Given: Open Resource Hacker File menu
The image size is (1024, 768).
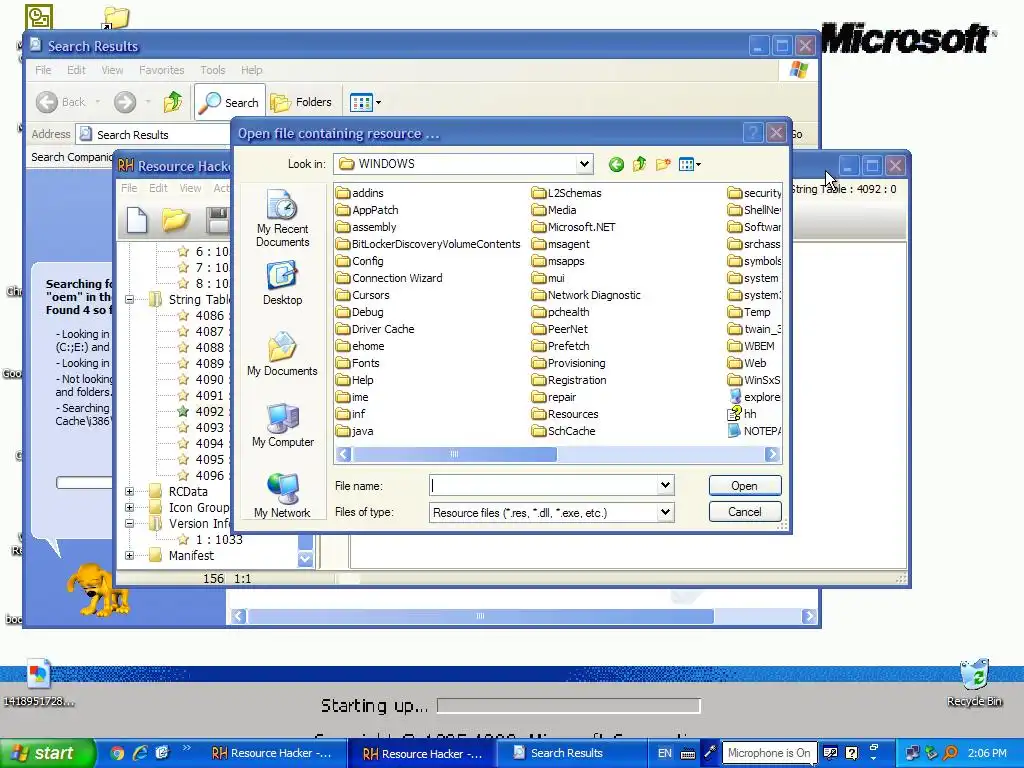Looking at the screenshot, I should [x=129, y=188].
